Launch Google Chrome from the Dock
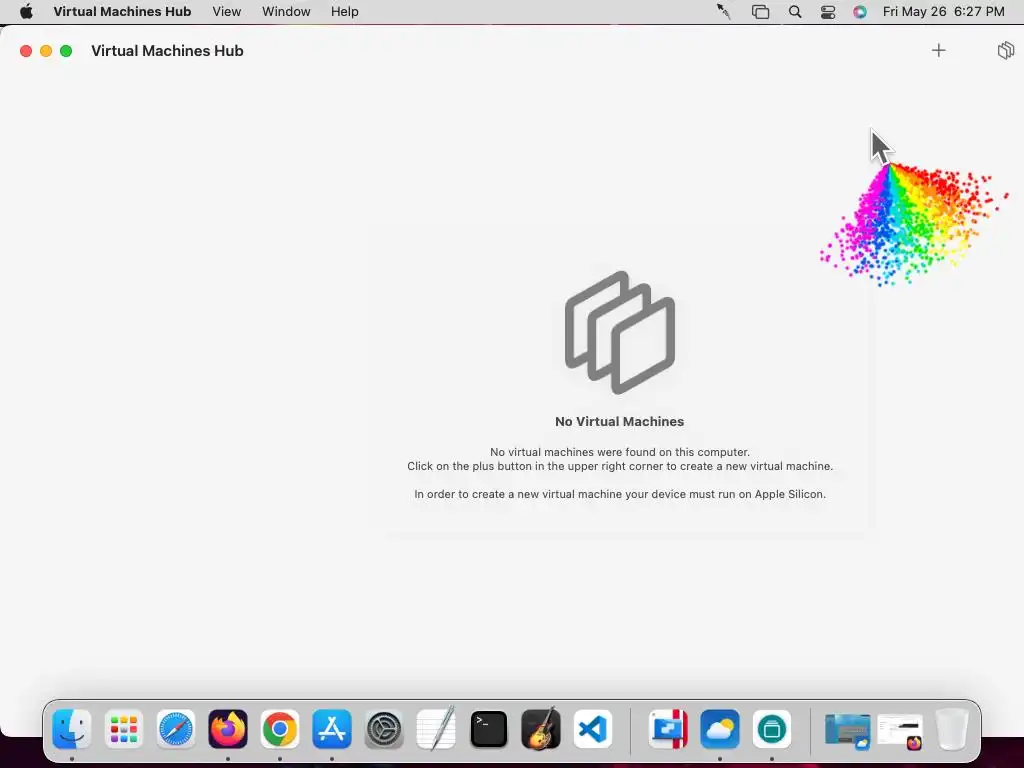The width and height of the screenshot is (1024, 768). pos(280,729)
